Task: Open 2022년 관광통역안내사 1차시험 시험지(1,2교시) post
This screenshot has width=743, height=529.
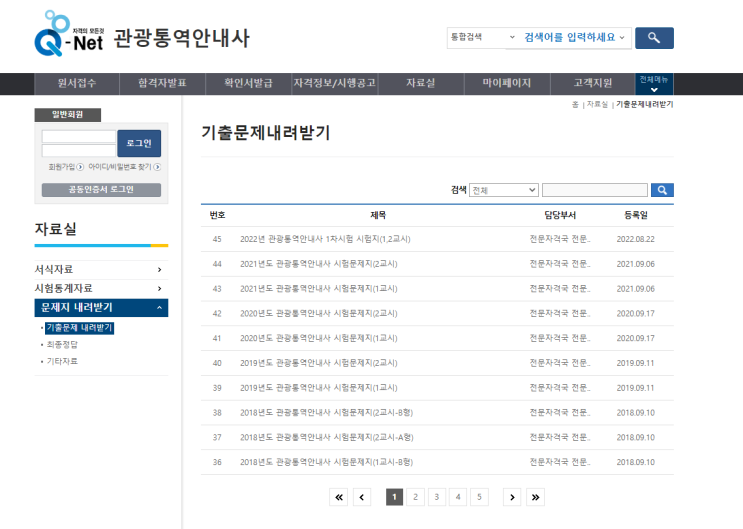Action: pyautogui.click(x=325, y=239)
